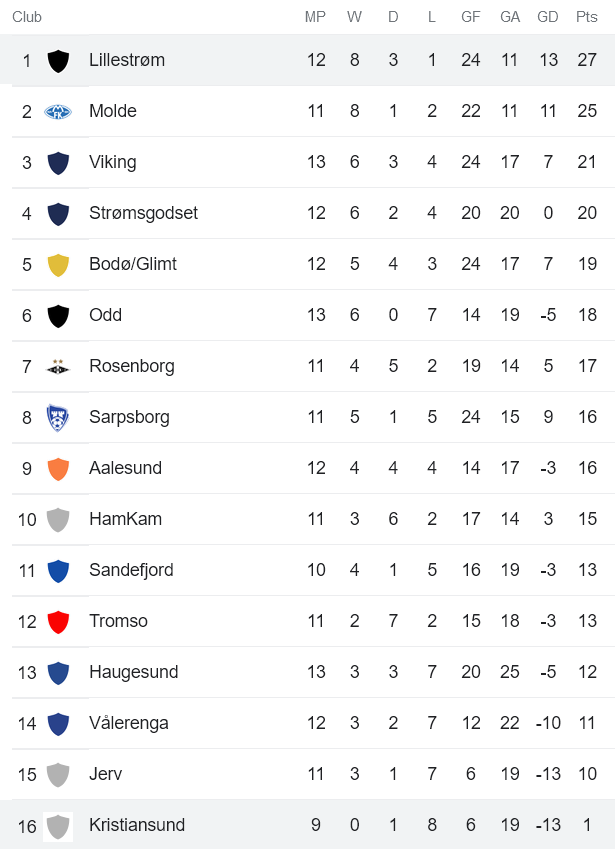Click the Sarpsborg crest icon

coord(58,417)
